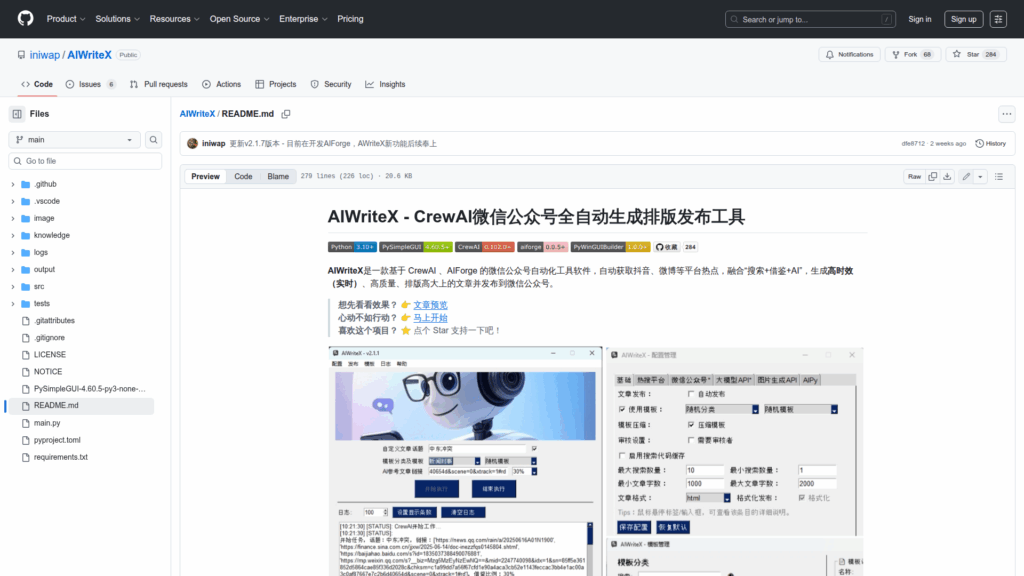Copy raw file contents icon
The height and width of the screenshot is (576, 1024).
click(933, 176)
